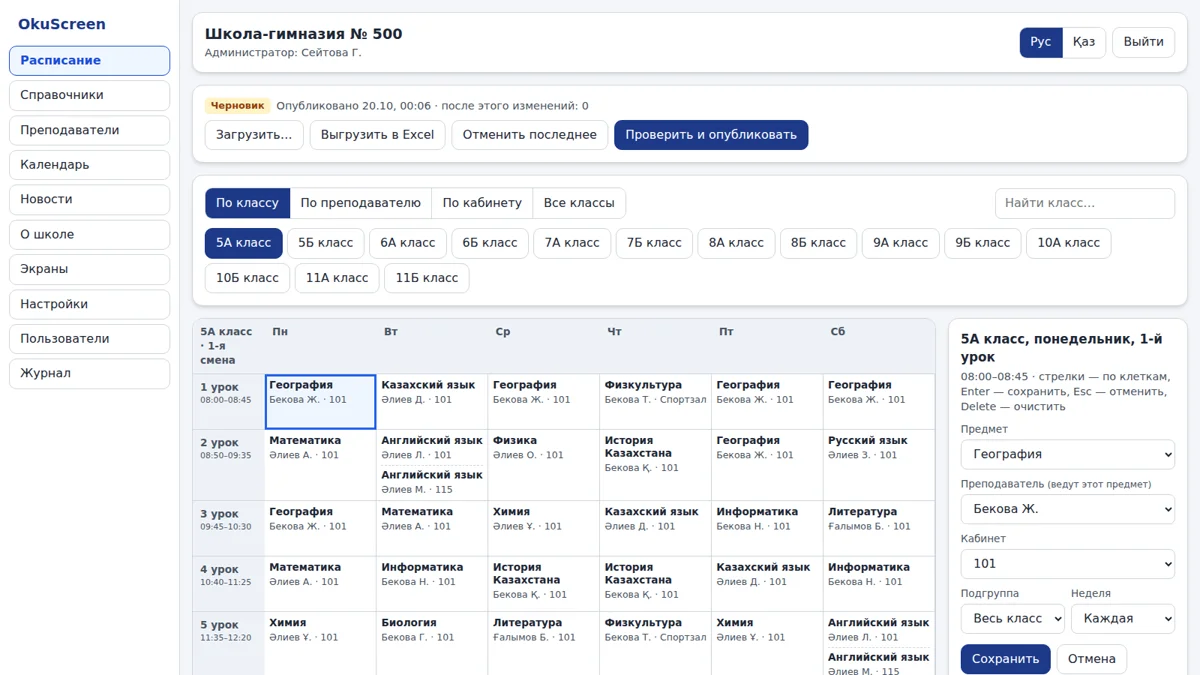Viewport: 1200px width, 675px height.
Task: Open the Календарь sidebar item
Action: pos(90,165)
